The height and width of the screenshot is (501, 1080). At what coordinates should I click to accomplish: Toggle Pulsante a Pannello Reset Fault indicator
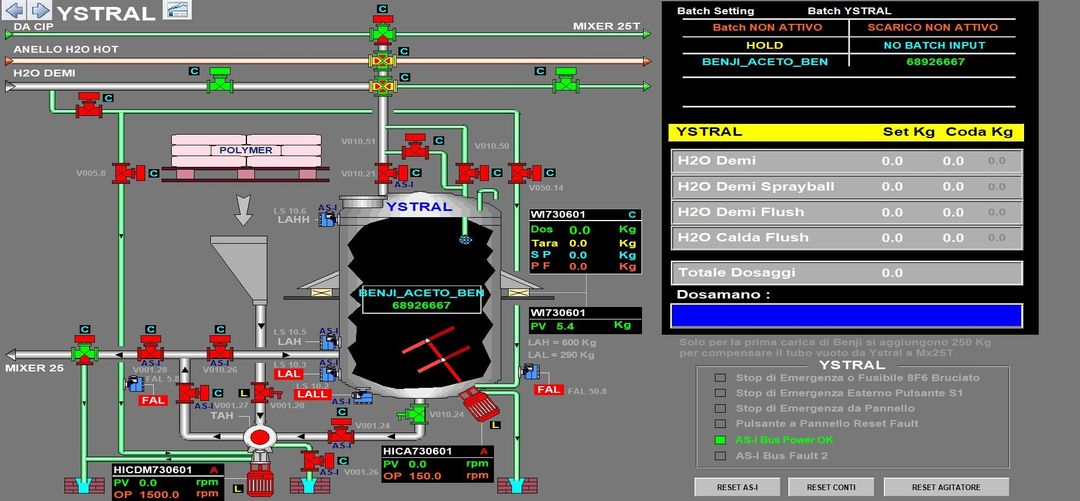click(x=720, y=423)
